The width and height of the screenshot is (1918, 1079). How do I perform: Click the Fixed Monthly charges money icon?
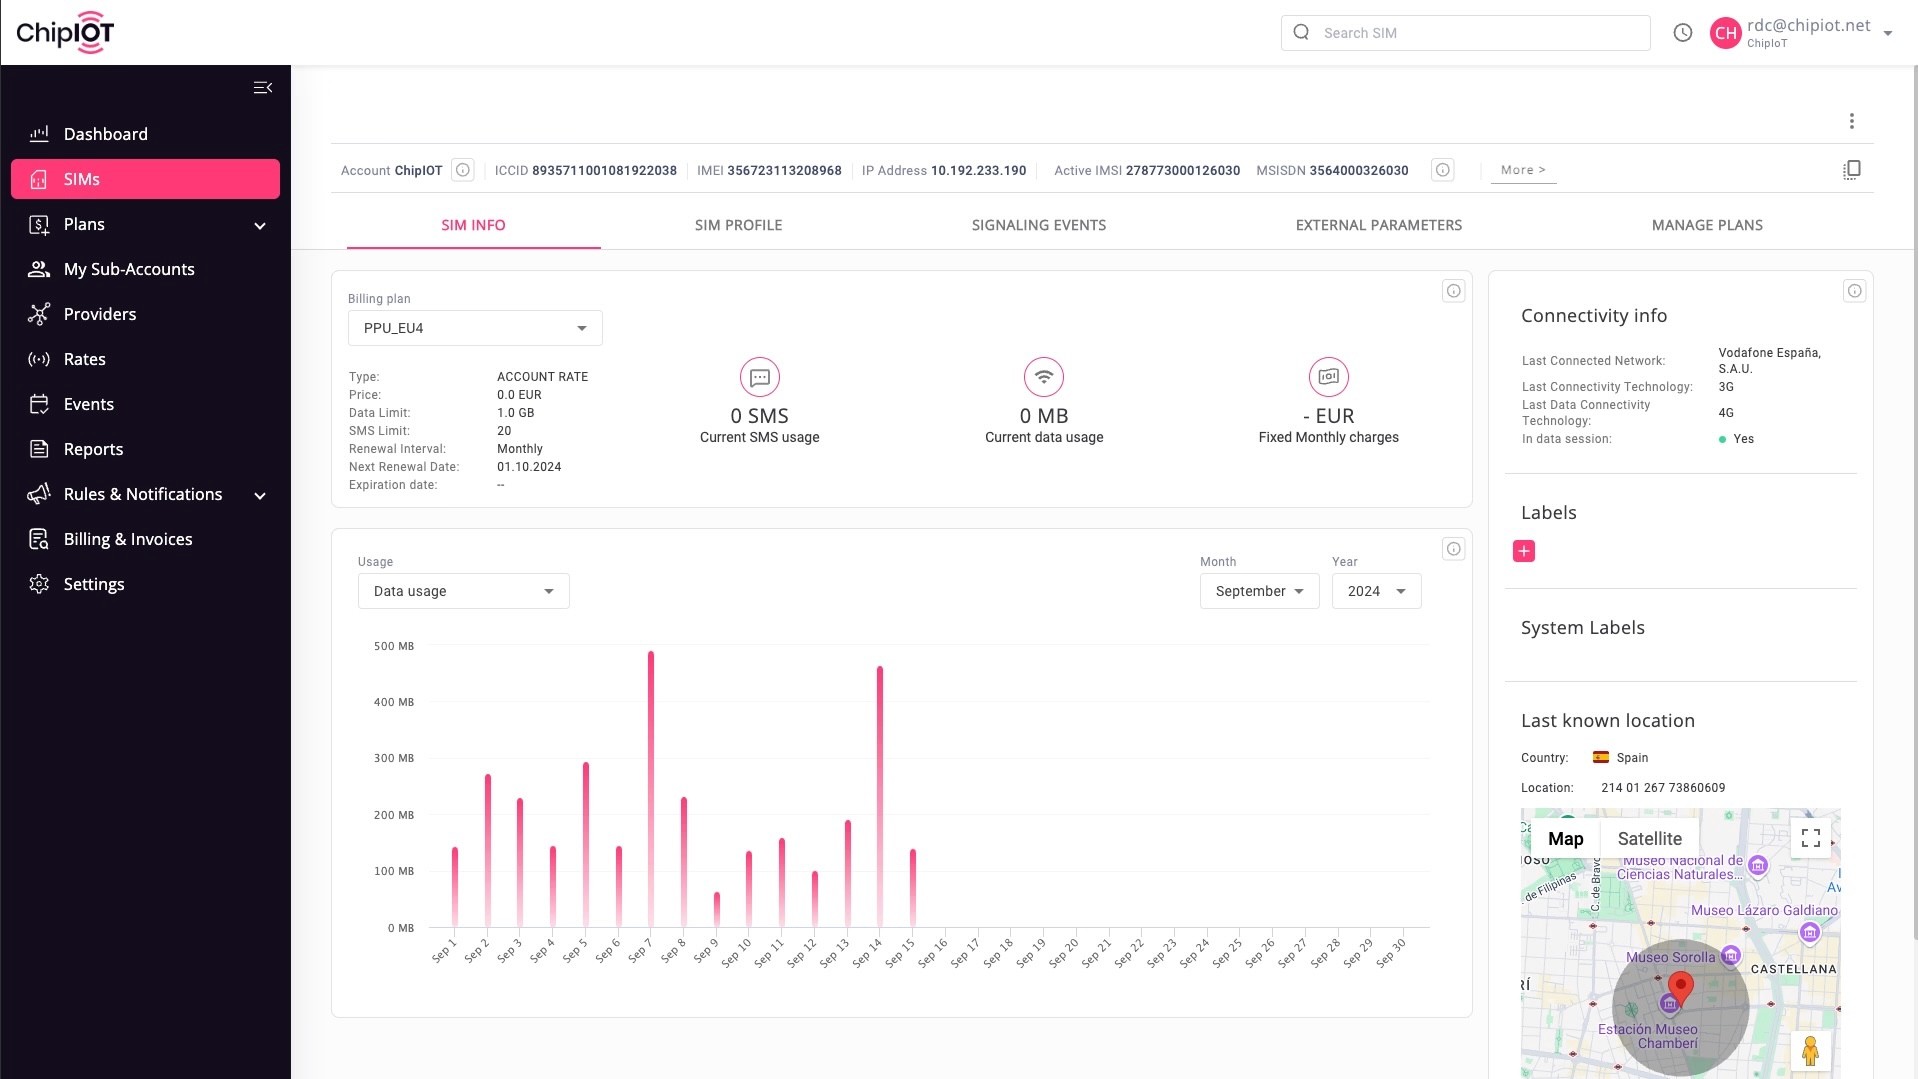click(1329, 377)
